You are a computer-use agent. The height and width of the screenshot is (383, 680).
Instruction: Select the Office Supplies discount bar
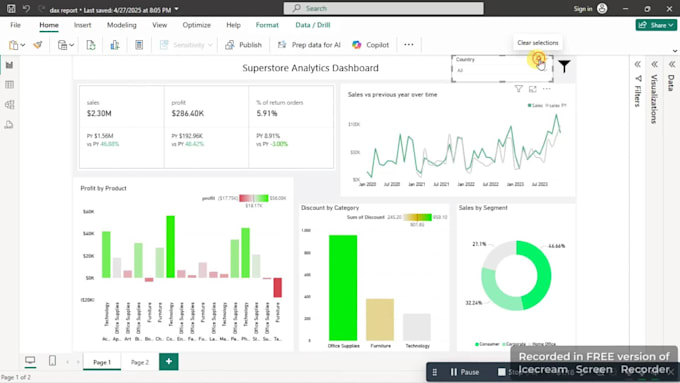coord(343,288)
